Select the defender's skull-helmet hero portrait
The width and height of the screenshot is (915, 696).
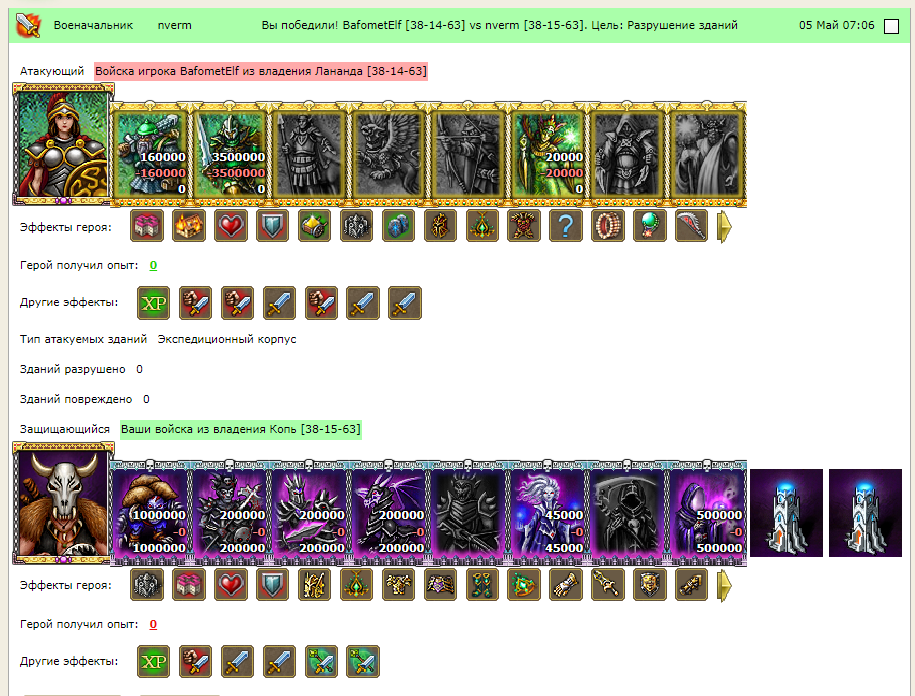[63, 503]
